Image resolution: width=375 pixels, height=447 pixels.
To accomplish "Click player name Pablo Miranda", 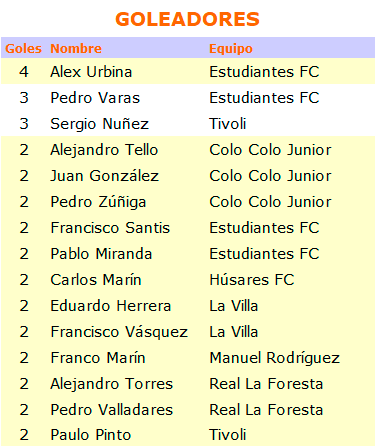I will [x=101, y=254].
